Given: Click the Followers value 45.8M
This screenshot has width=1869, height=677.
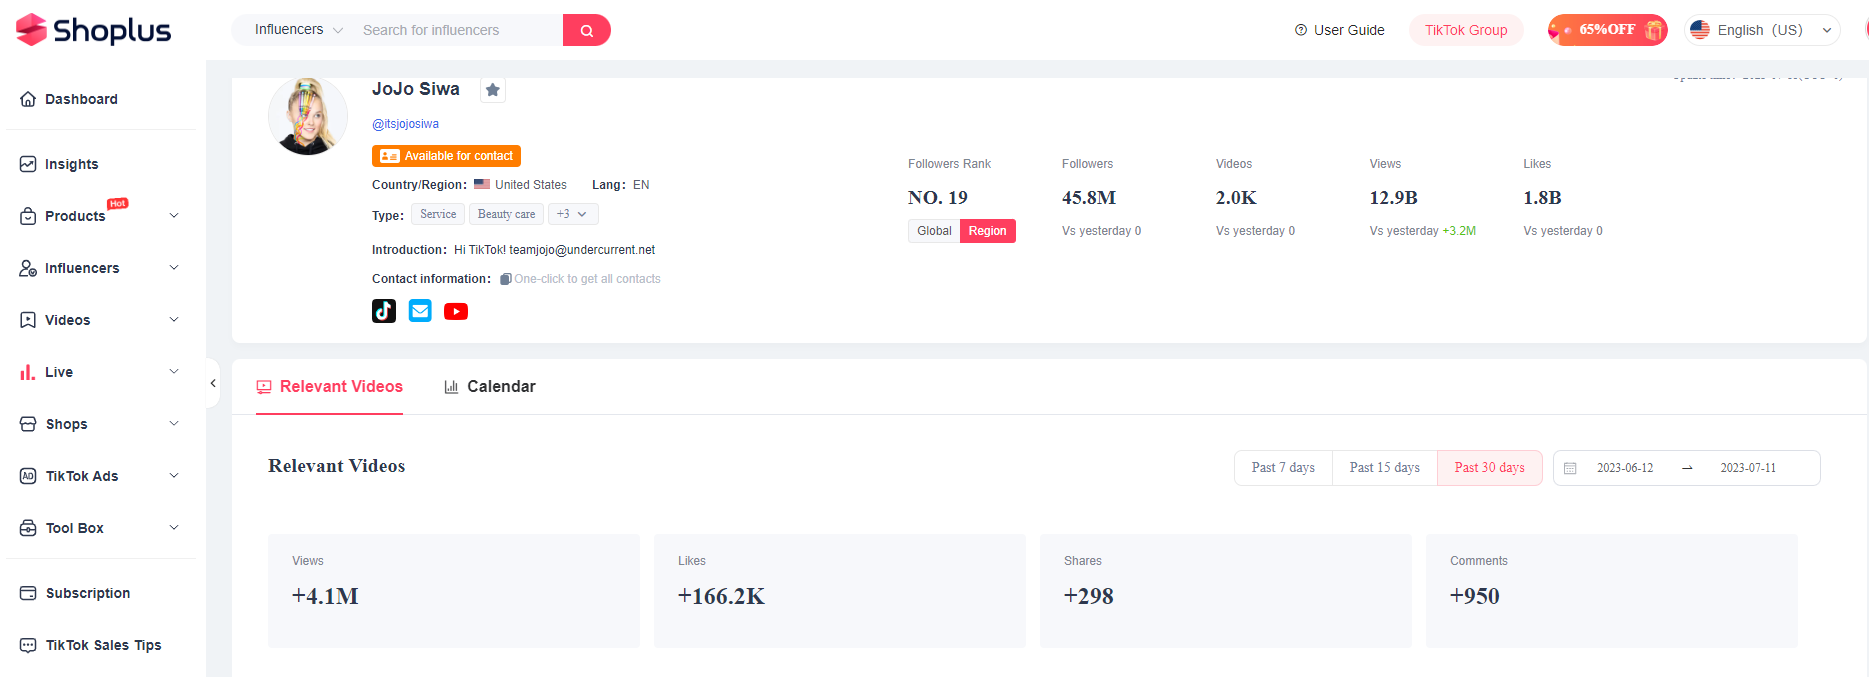Looking at the screenshot, I should click(1089, 198).
